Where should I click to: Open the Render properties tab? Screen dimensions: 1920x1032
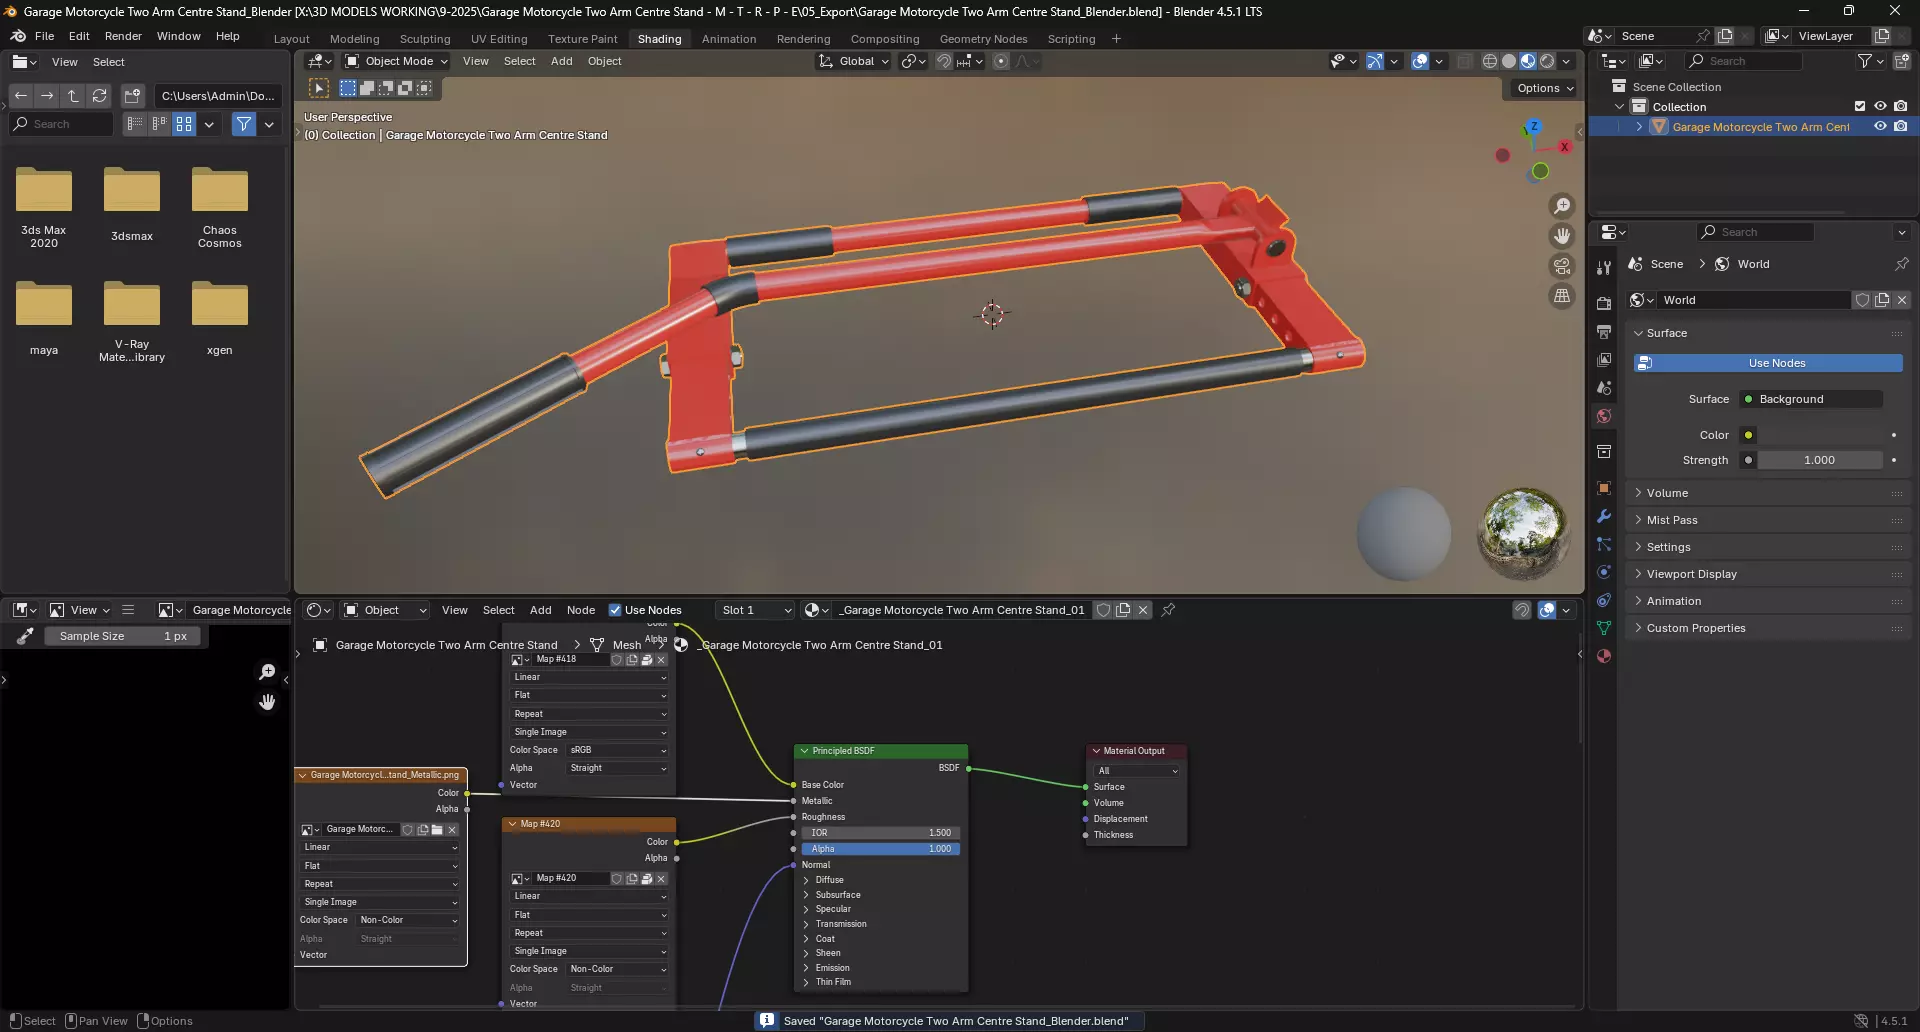coord(1604,304)
